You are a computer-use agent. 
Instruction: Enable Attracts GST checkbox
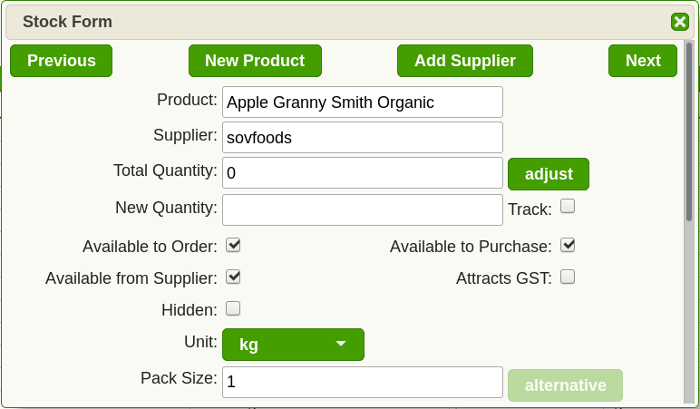567,277
